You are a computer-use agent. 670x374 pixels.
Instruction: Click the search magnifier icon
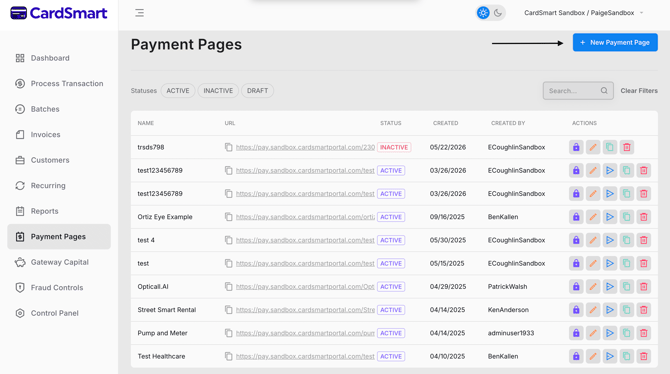[x=604, y=91]
